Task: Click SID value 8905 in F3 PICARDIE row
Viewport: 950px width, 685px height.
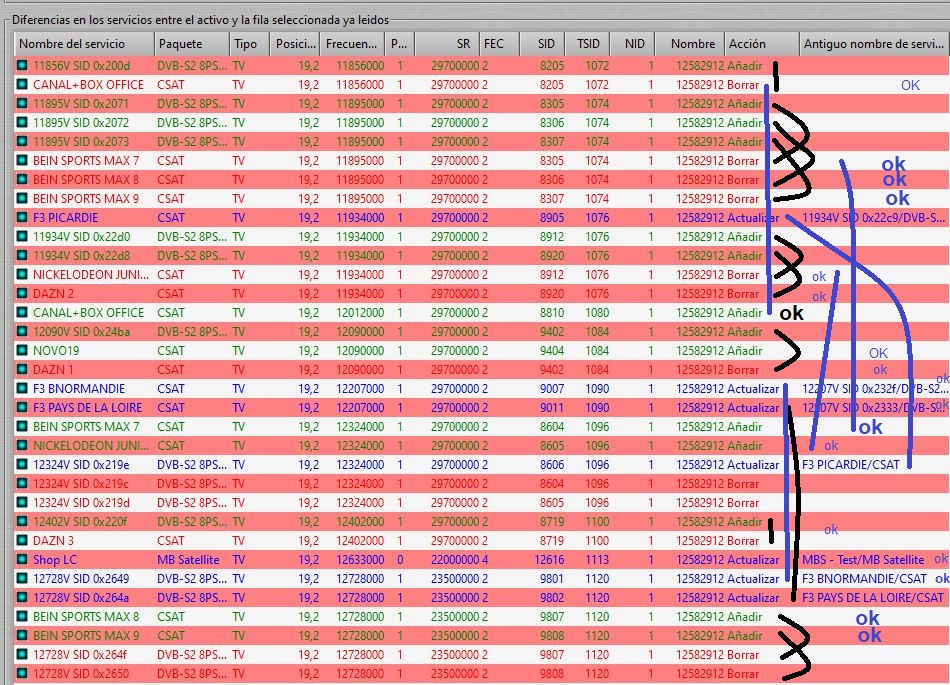Action: [552, 217]
